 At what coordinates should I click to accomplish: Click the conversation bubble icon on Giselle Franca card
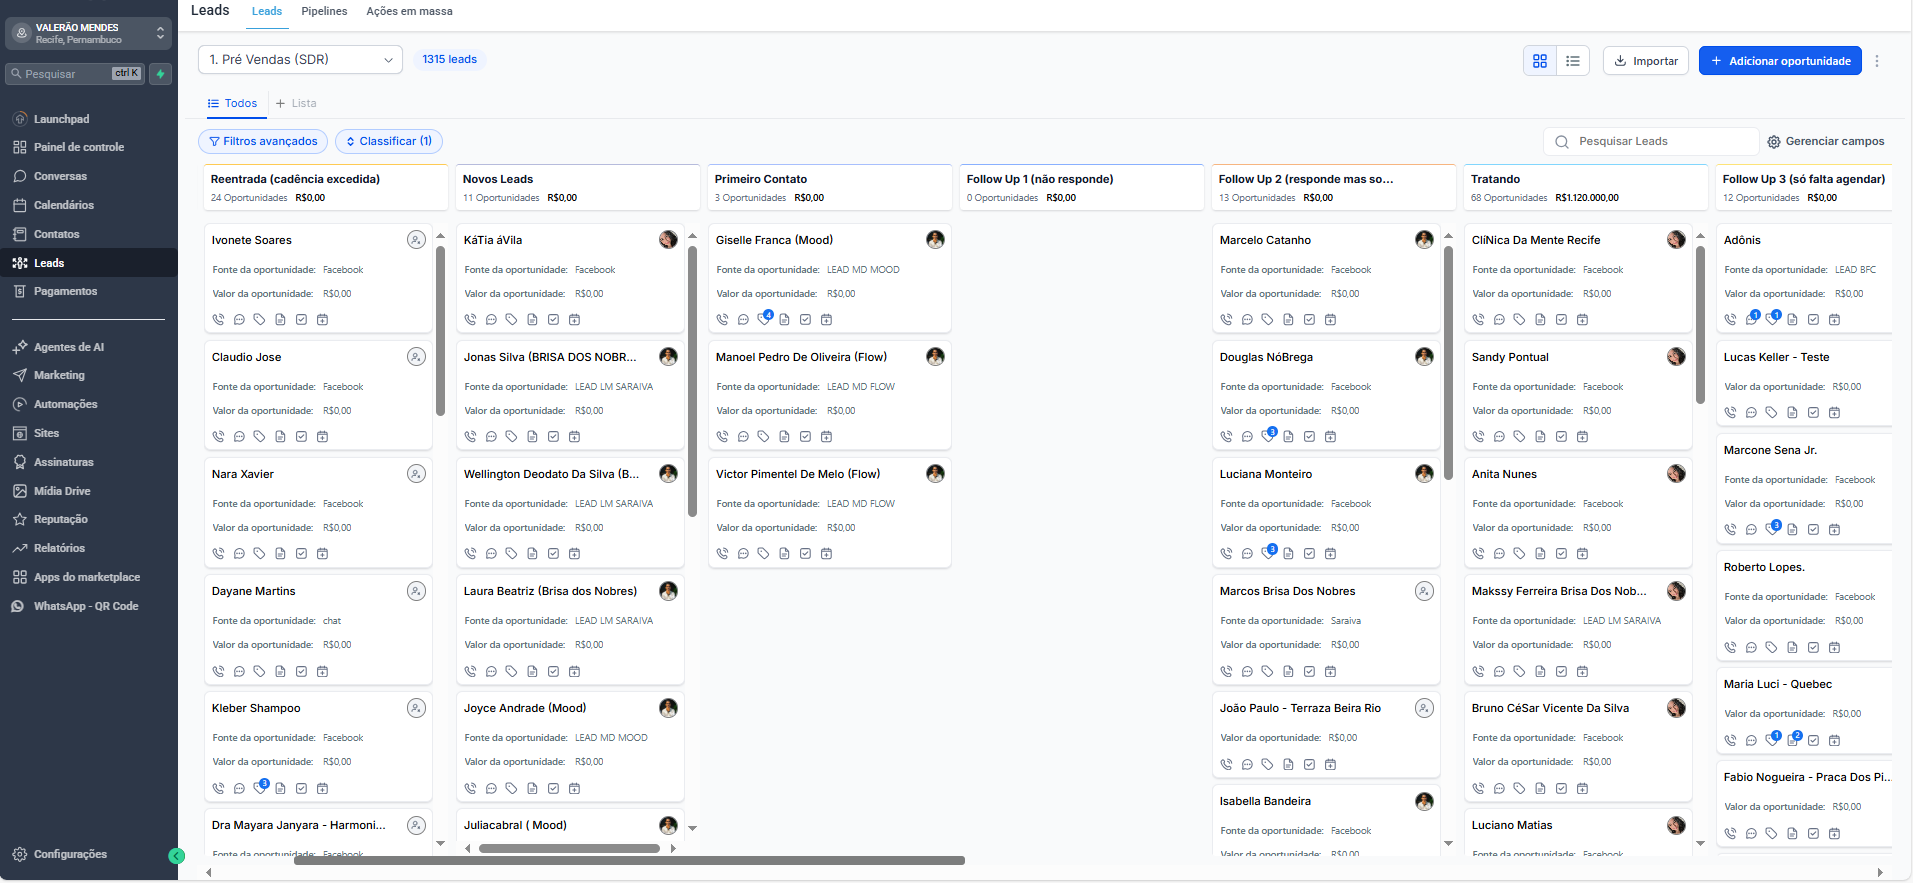(743, 320)
